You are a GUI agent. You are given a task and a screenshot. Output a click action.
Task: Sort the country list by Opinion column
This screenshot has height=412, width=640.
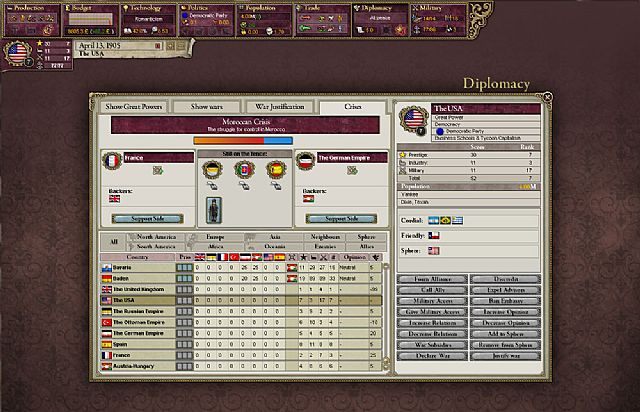354,257
